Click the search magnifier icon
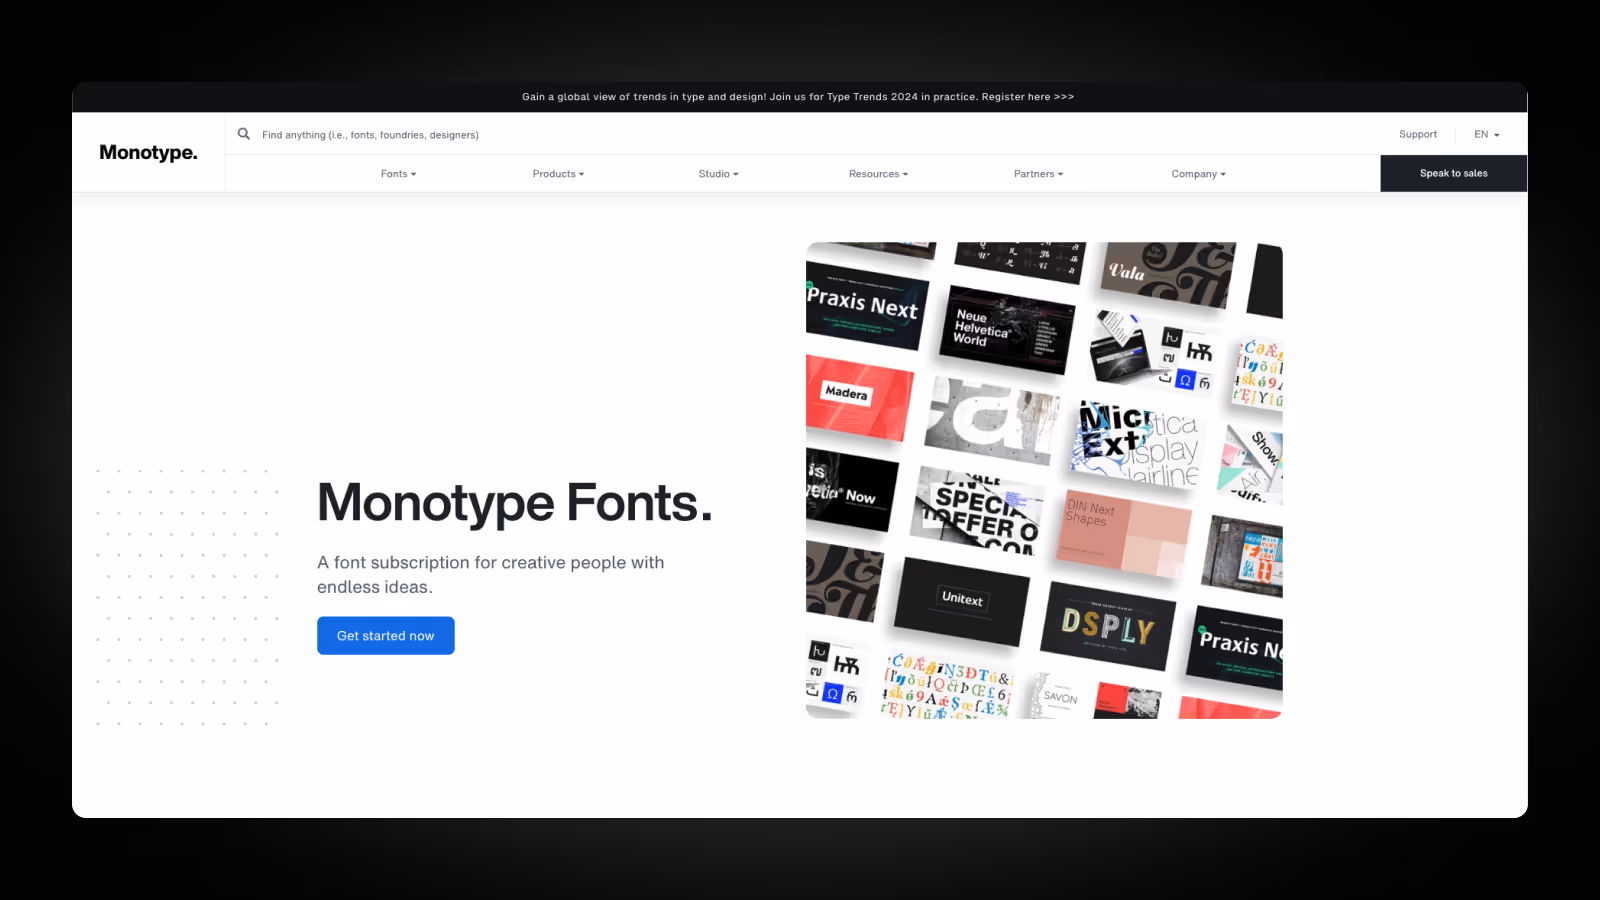Image resolution: width=1600 pixels, height=900 pixels. click(x=243, y=134)
